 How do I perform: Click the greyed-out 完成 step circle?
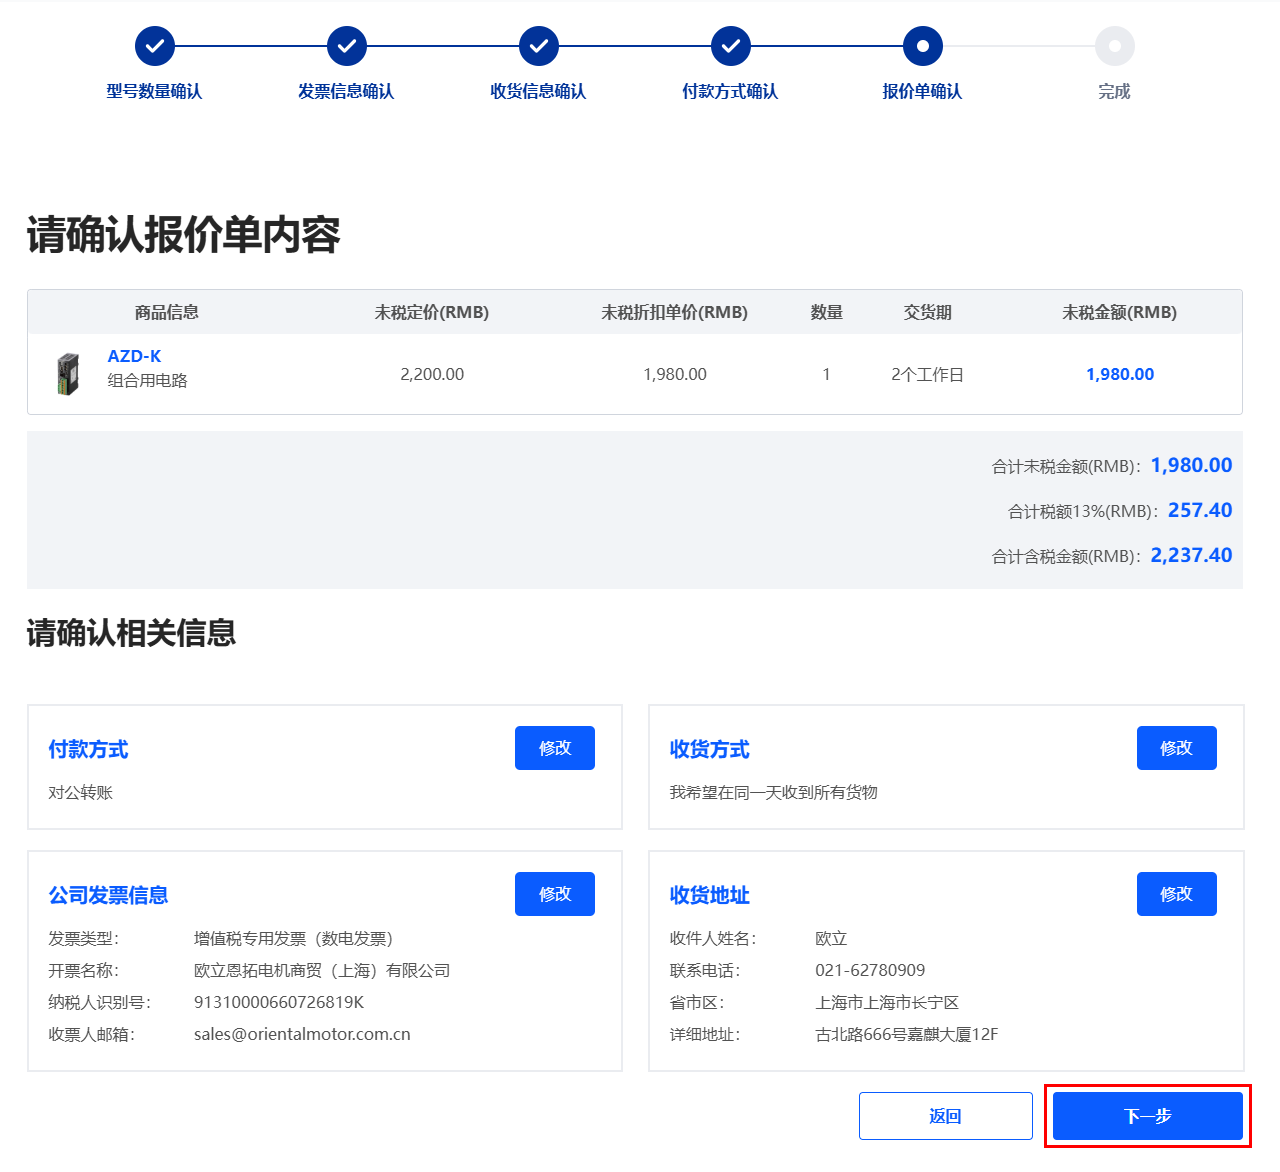(1114, 46)
